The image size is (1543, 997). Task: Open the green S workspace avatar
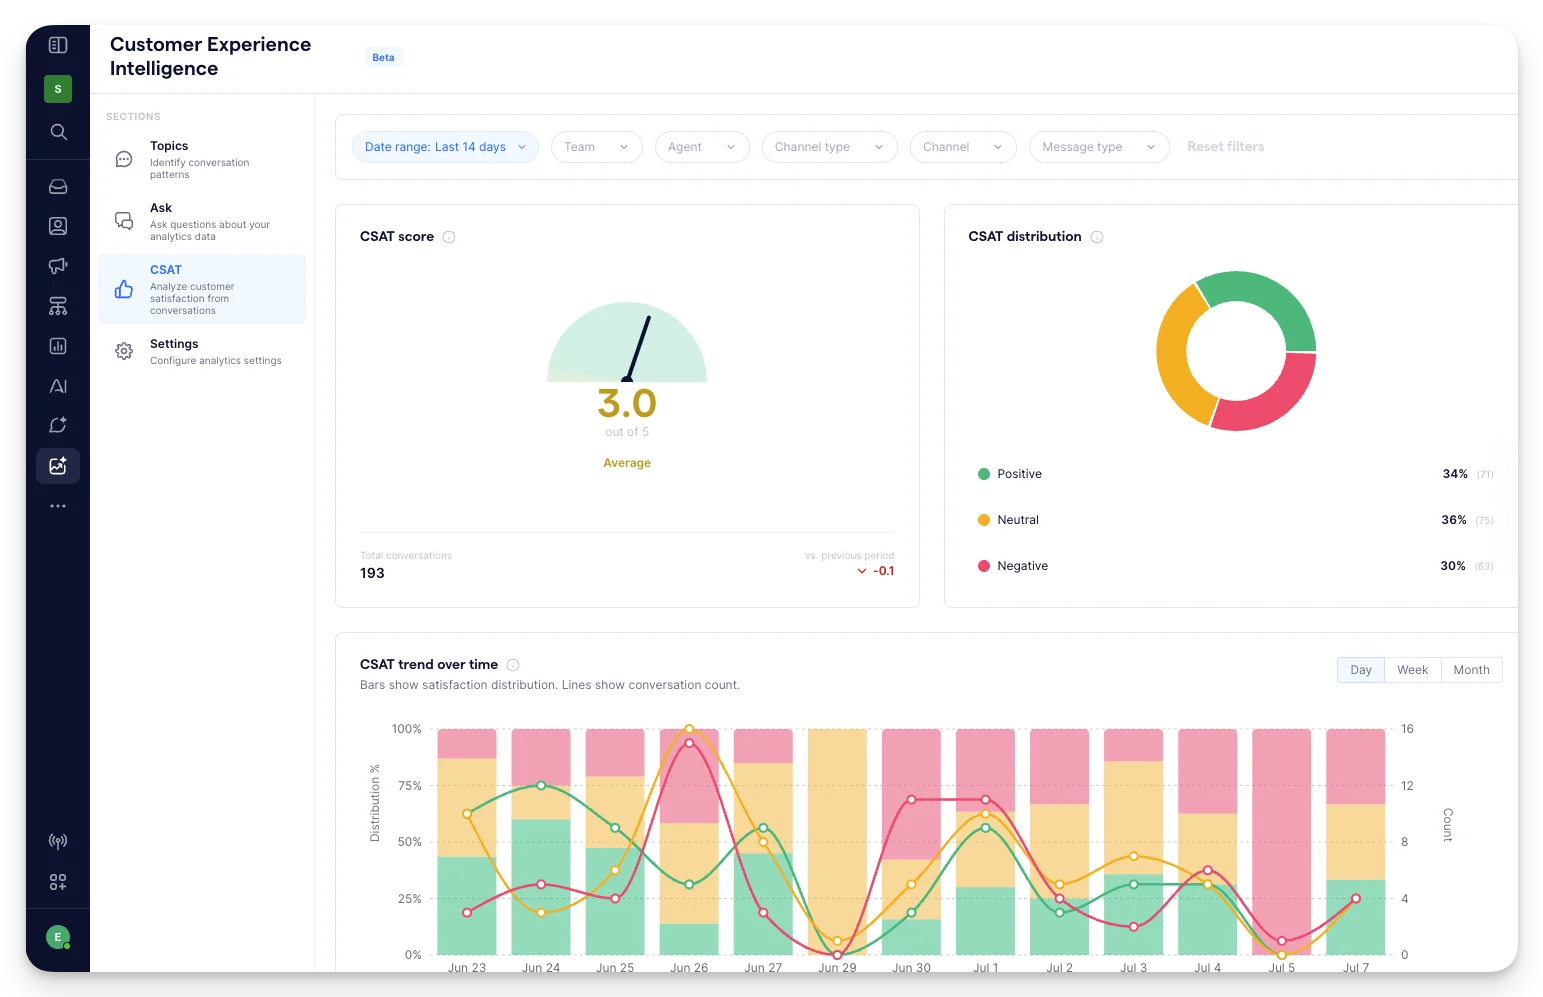[x=58, y=89]
